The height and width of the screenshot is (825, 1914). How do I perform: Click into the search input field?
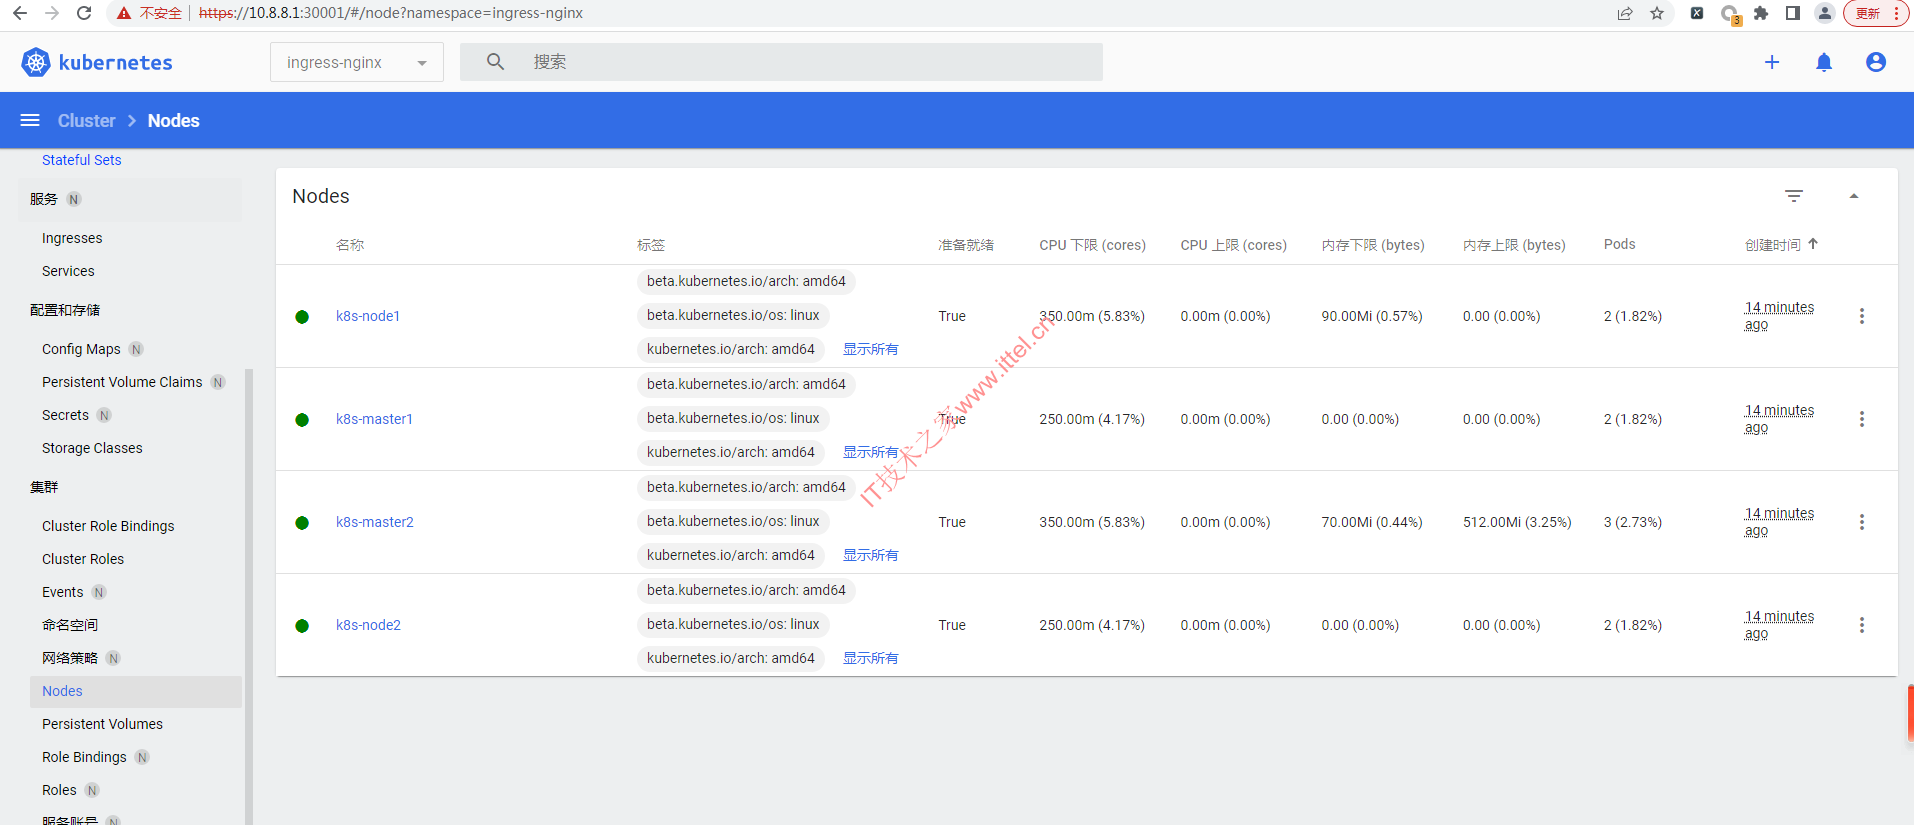[781, 62]
